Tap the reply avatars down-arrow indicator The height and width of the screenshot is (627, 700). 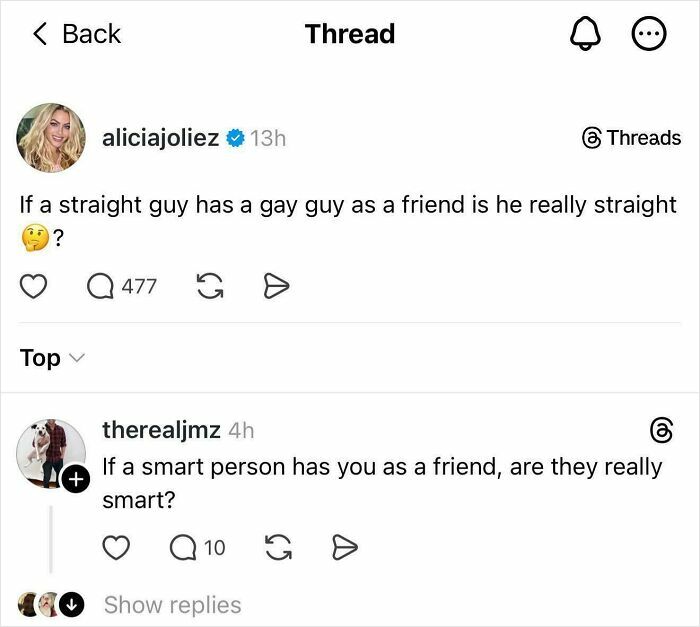(x=73, y=605)
